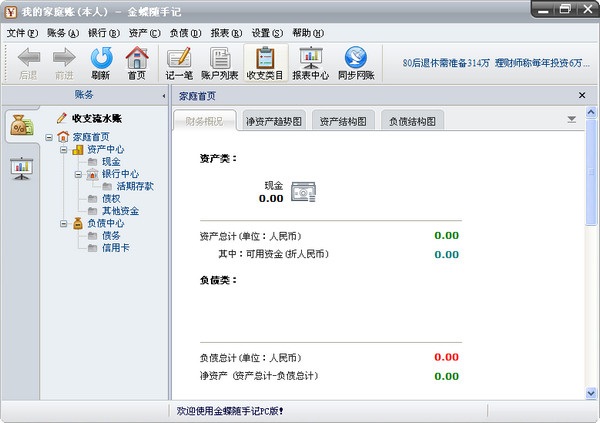Go to 首页 home via toolbar icon
The height and width of the screenshot is (423, 600).
coord(136,62)
